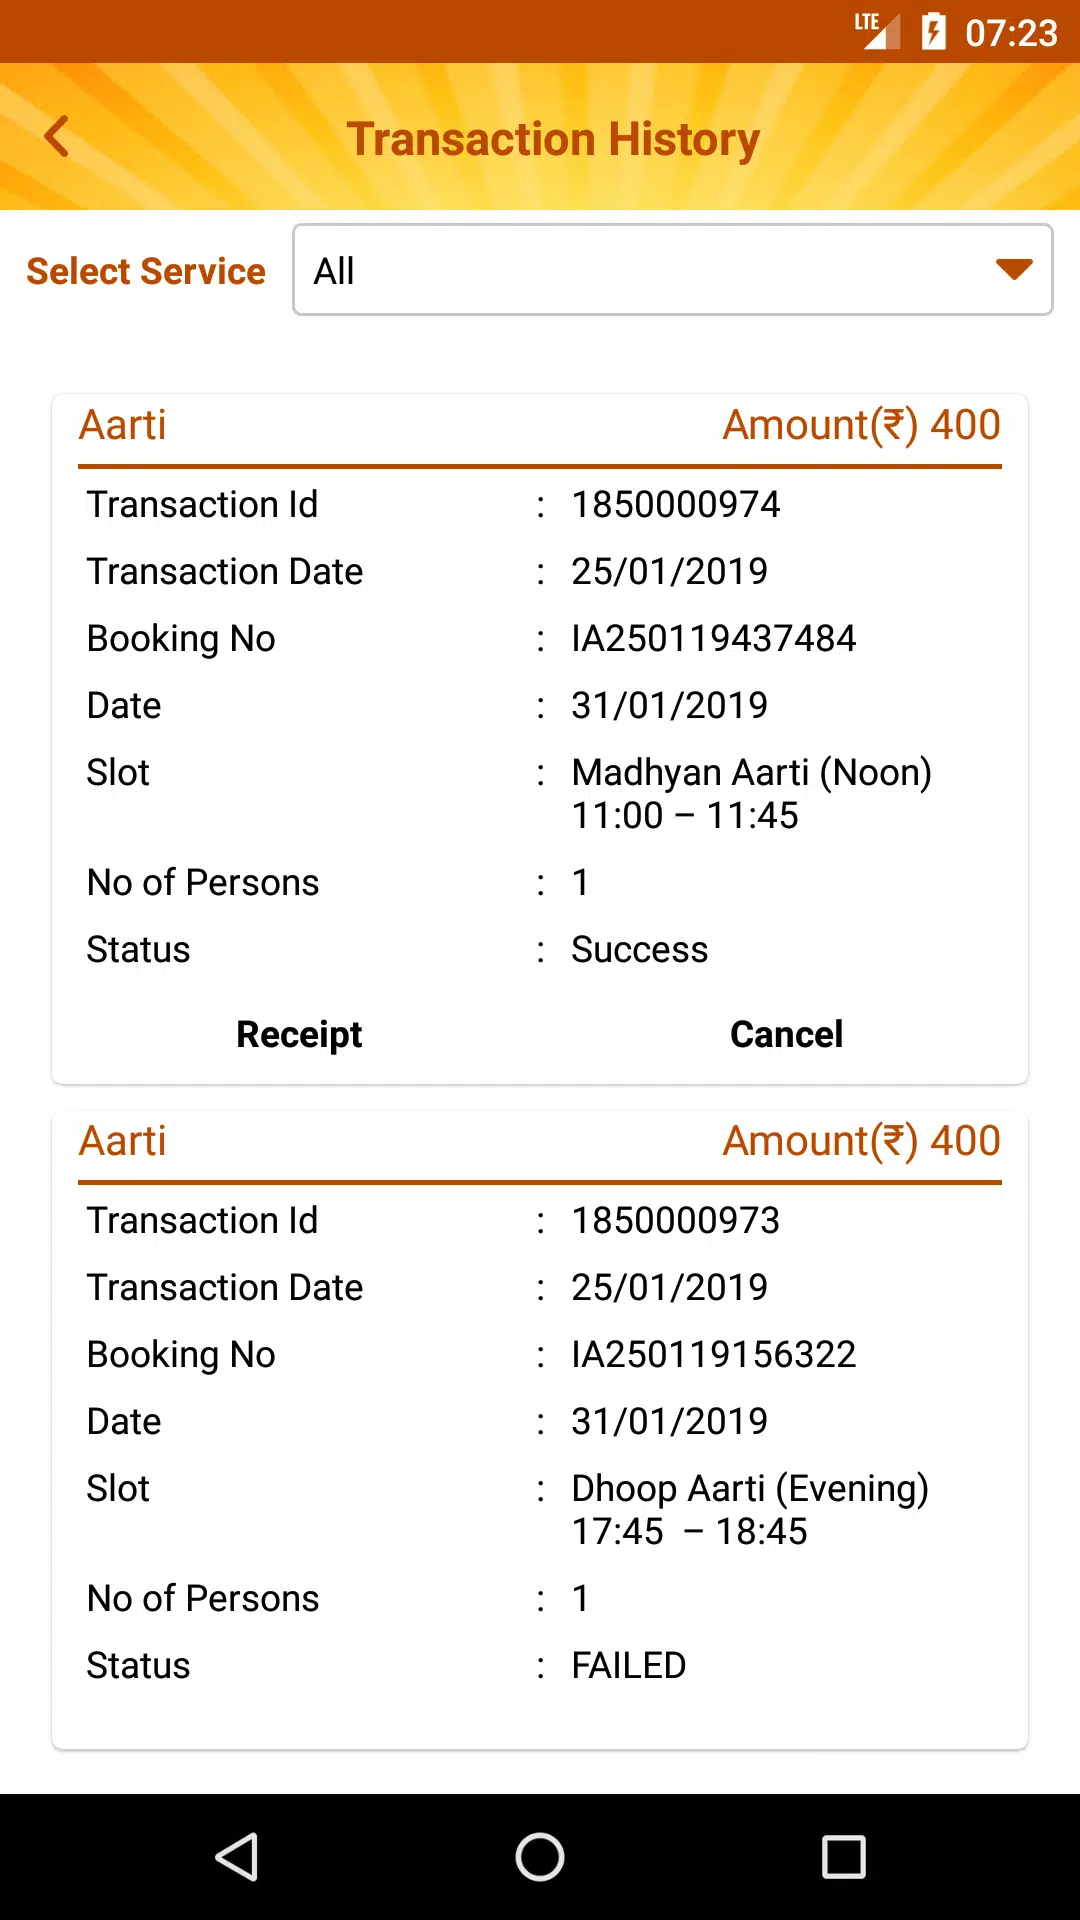Tap the first Aarti card heading
The height and width of the screenshot is (1920, 1080).
(x=122, y=425)
